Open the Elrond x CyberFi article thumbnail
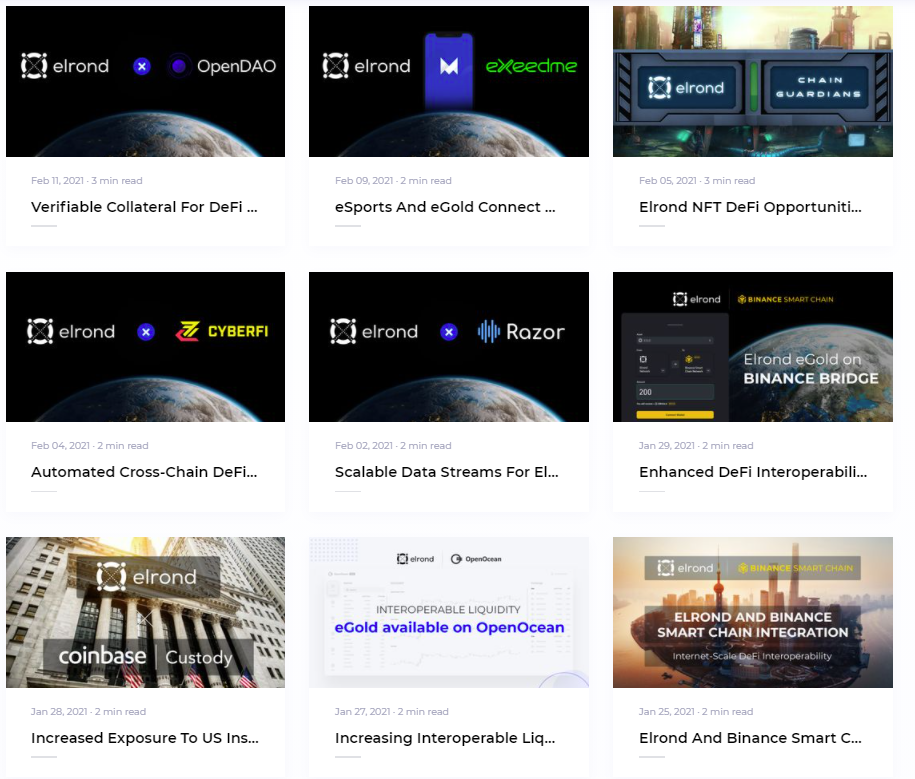 (145, 347)
